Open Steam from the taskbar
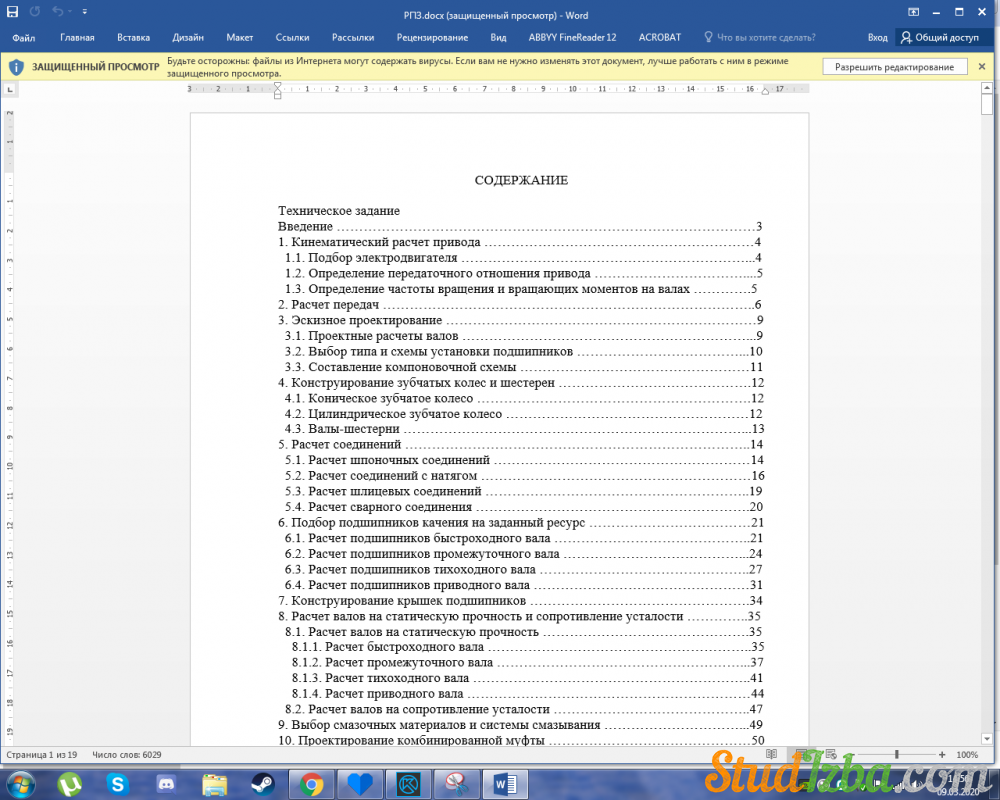 click(x=262, y=784)
